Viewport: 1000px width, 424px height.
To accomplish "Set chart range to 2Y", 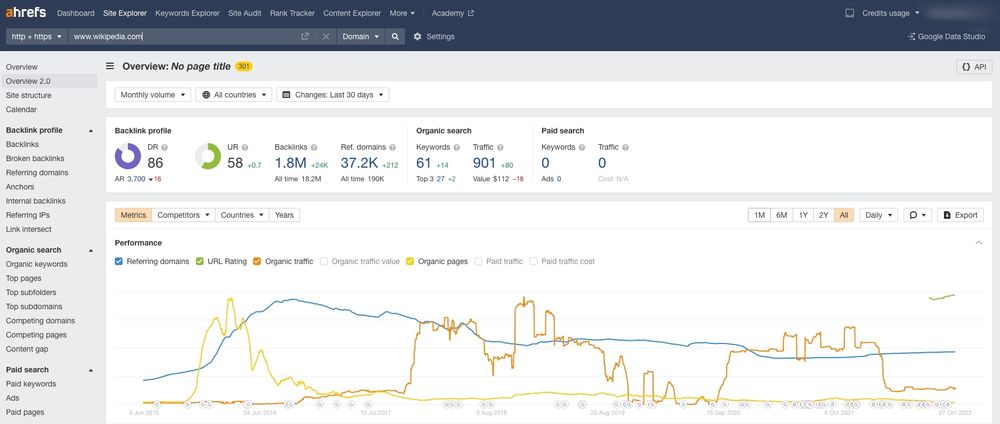I will tap(823, 215).
